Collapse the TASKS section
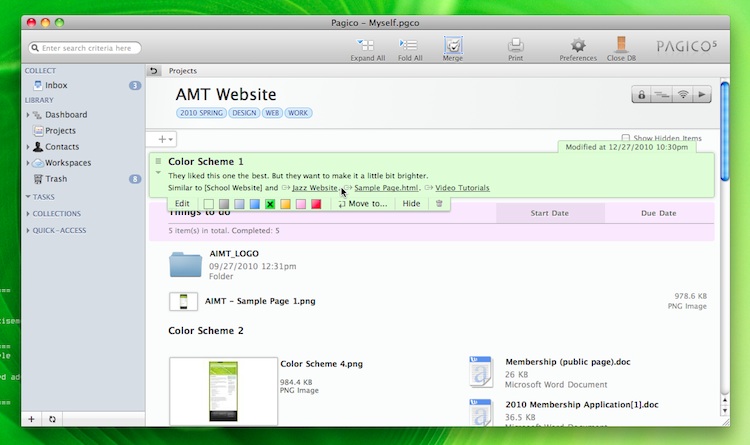Screen dimensions: 750x445 [x=28, y=197]
